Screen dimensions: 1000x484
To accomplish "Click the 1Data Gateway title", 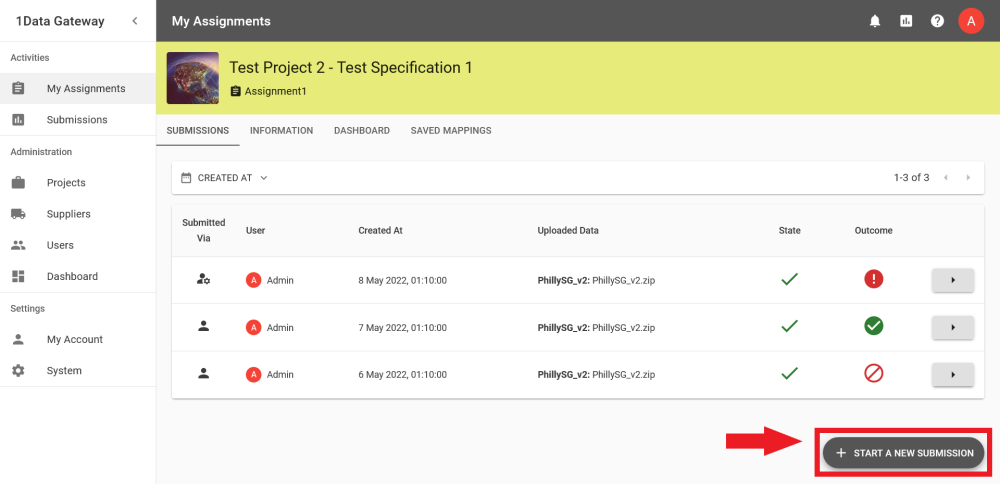I will click(x=60, y=21).
